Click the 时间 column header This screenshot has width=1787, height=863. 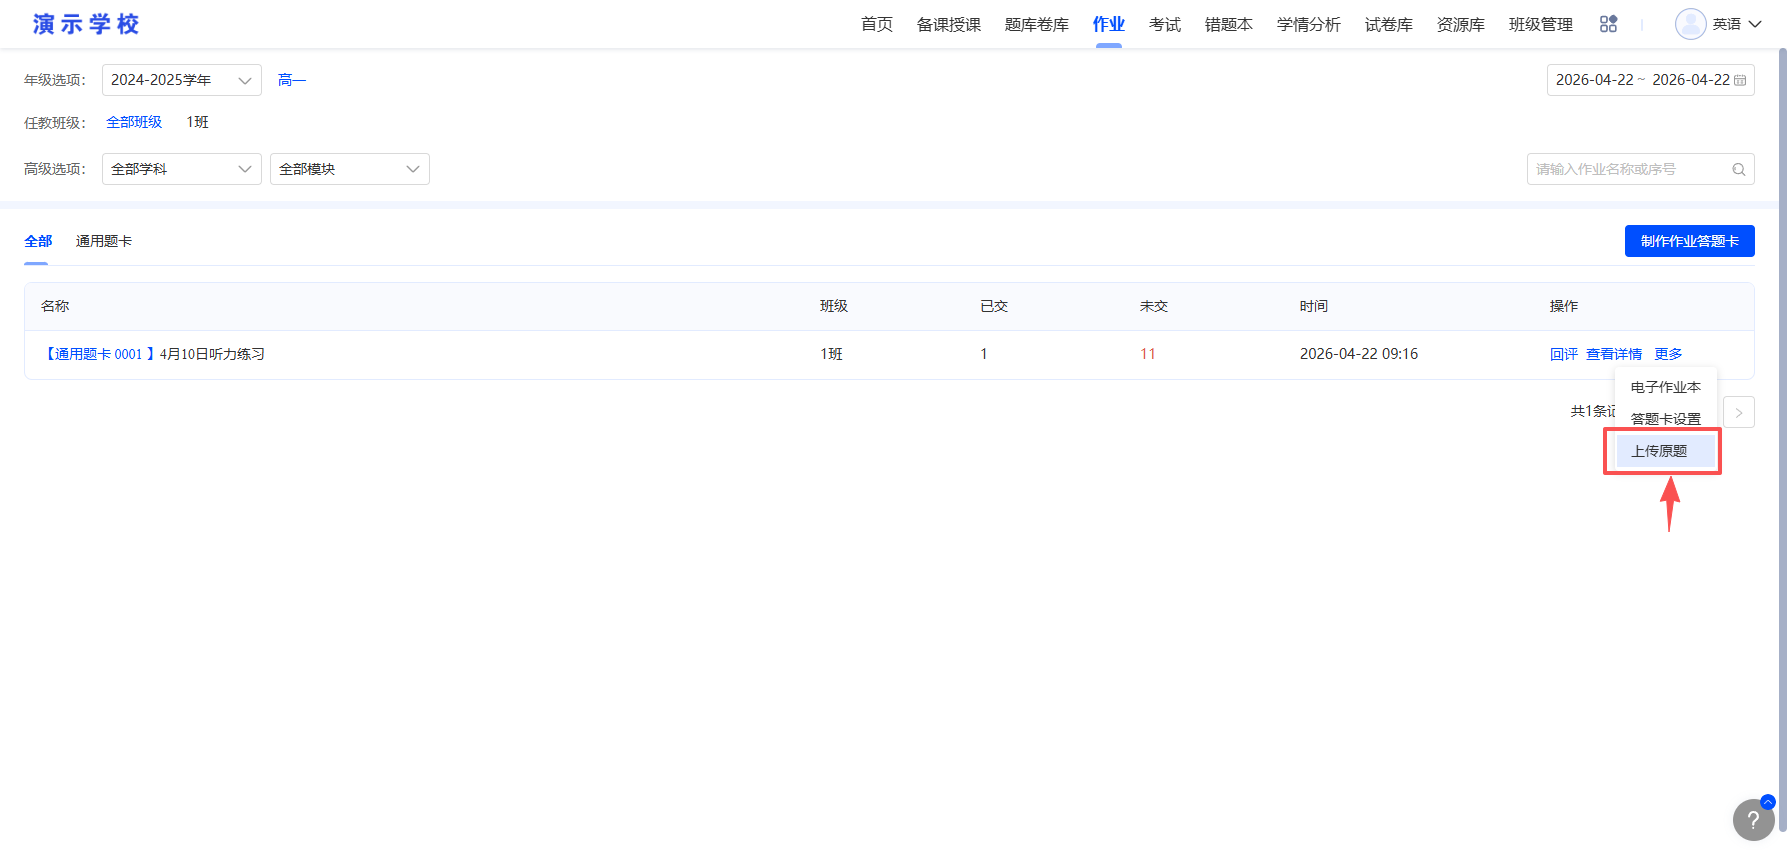[1314, 306]
